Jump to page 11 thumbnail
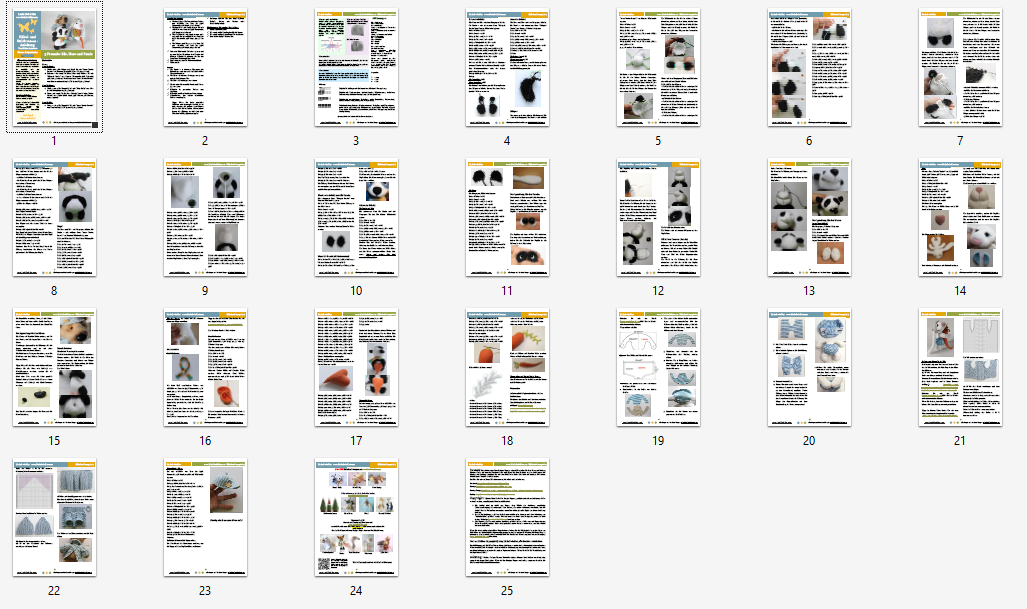The image size is (1027, 609). (x=507, y=217)
